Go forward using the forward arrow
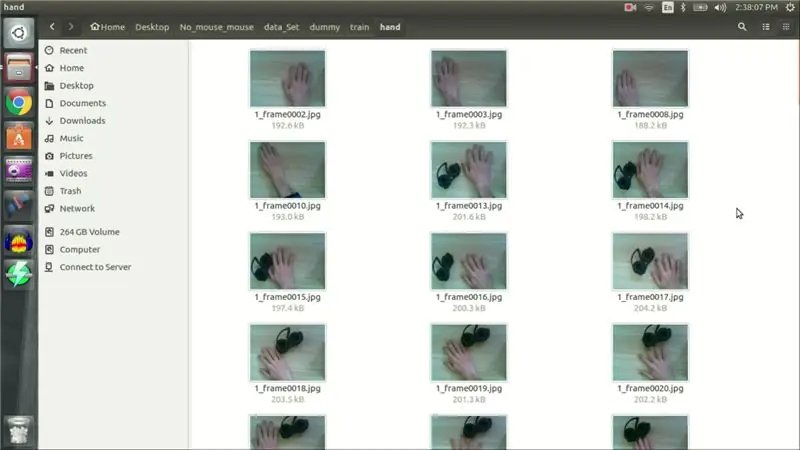This screenshot has height=450, width=800. 71,27
